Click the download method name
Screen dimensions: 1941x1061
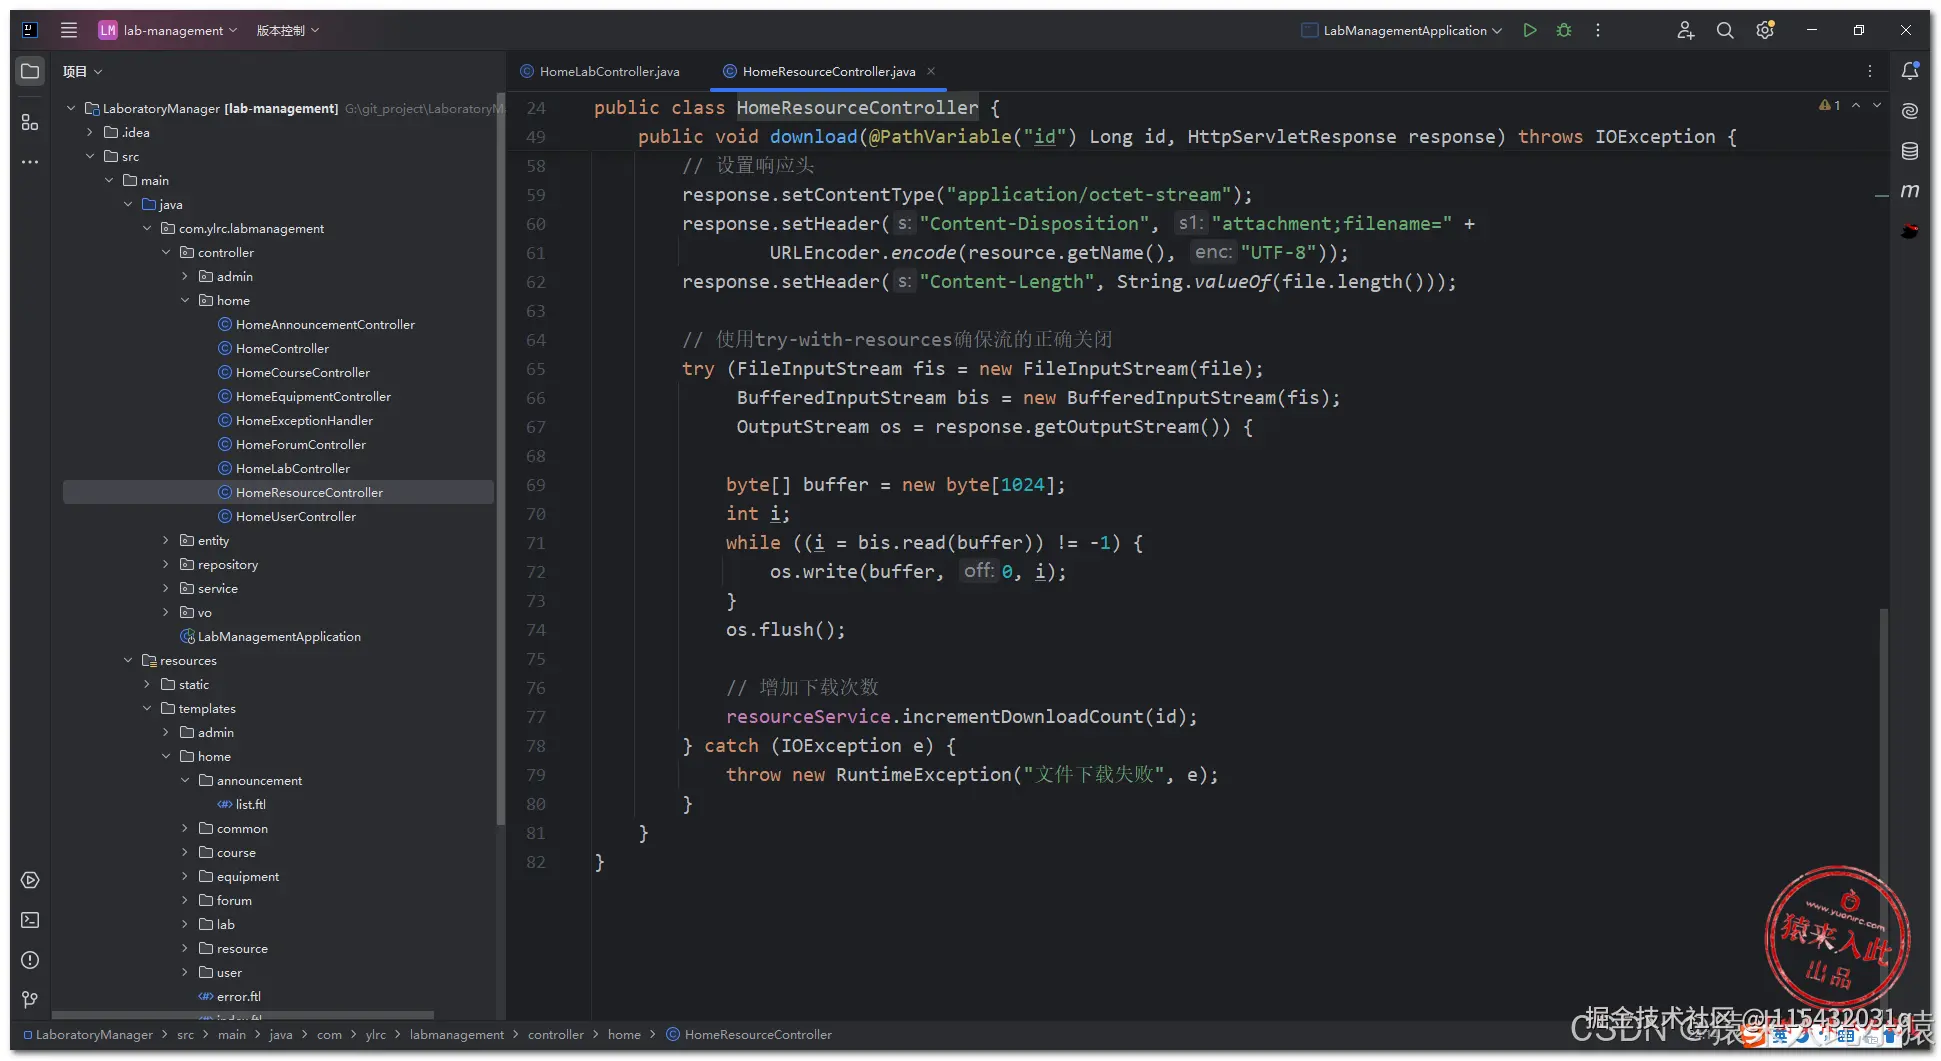(814, 137)
